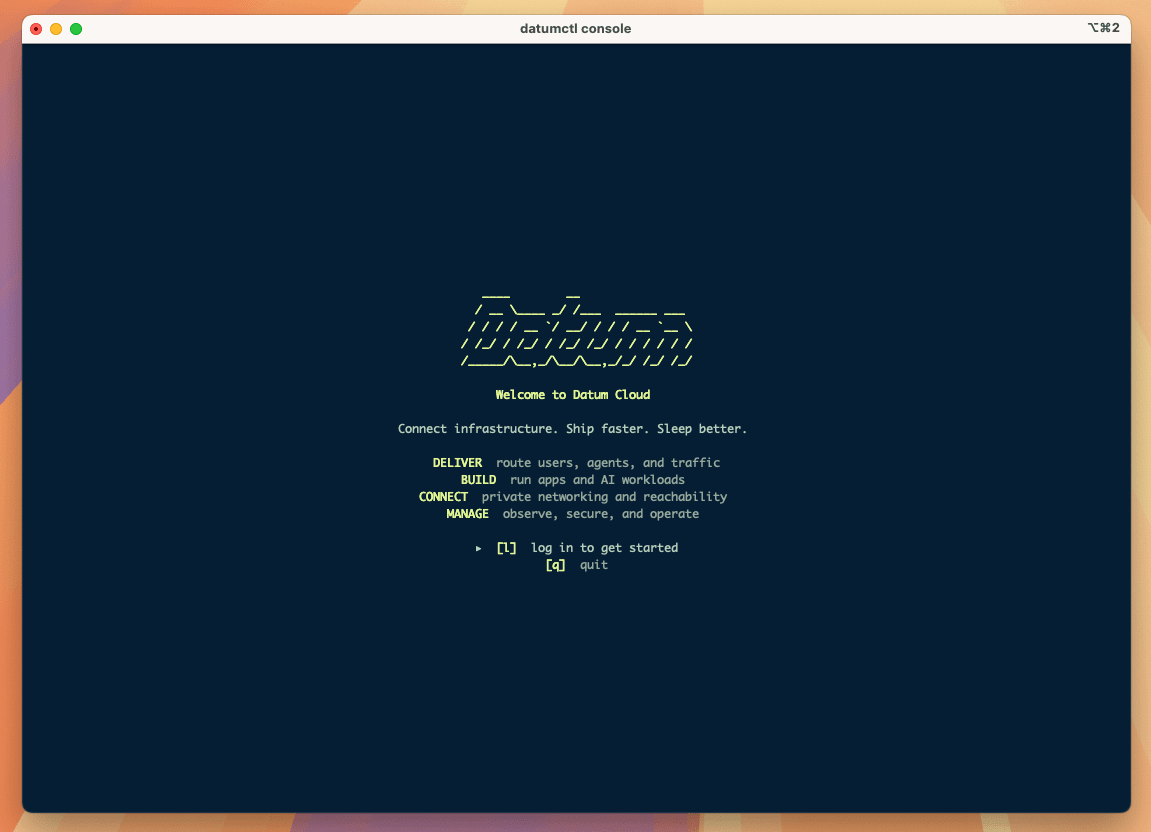Maximize the window with the green button
The image size is (1151, 832).
click(x=76, y=29)
